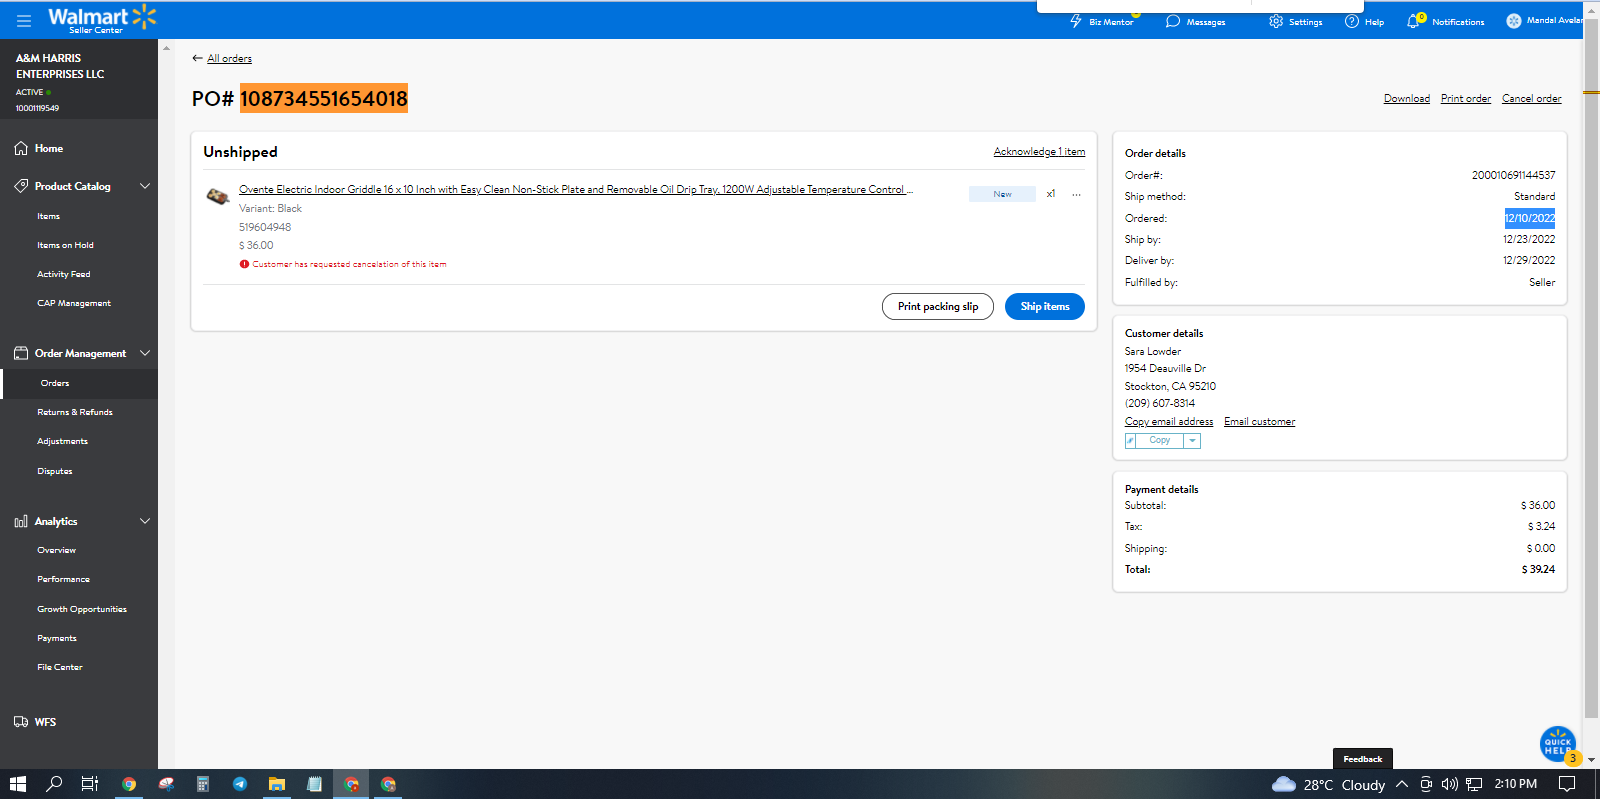This screenshot has width=1600, height=799.
Task: Open Payments page
Action: tap(57, 638)
